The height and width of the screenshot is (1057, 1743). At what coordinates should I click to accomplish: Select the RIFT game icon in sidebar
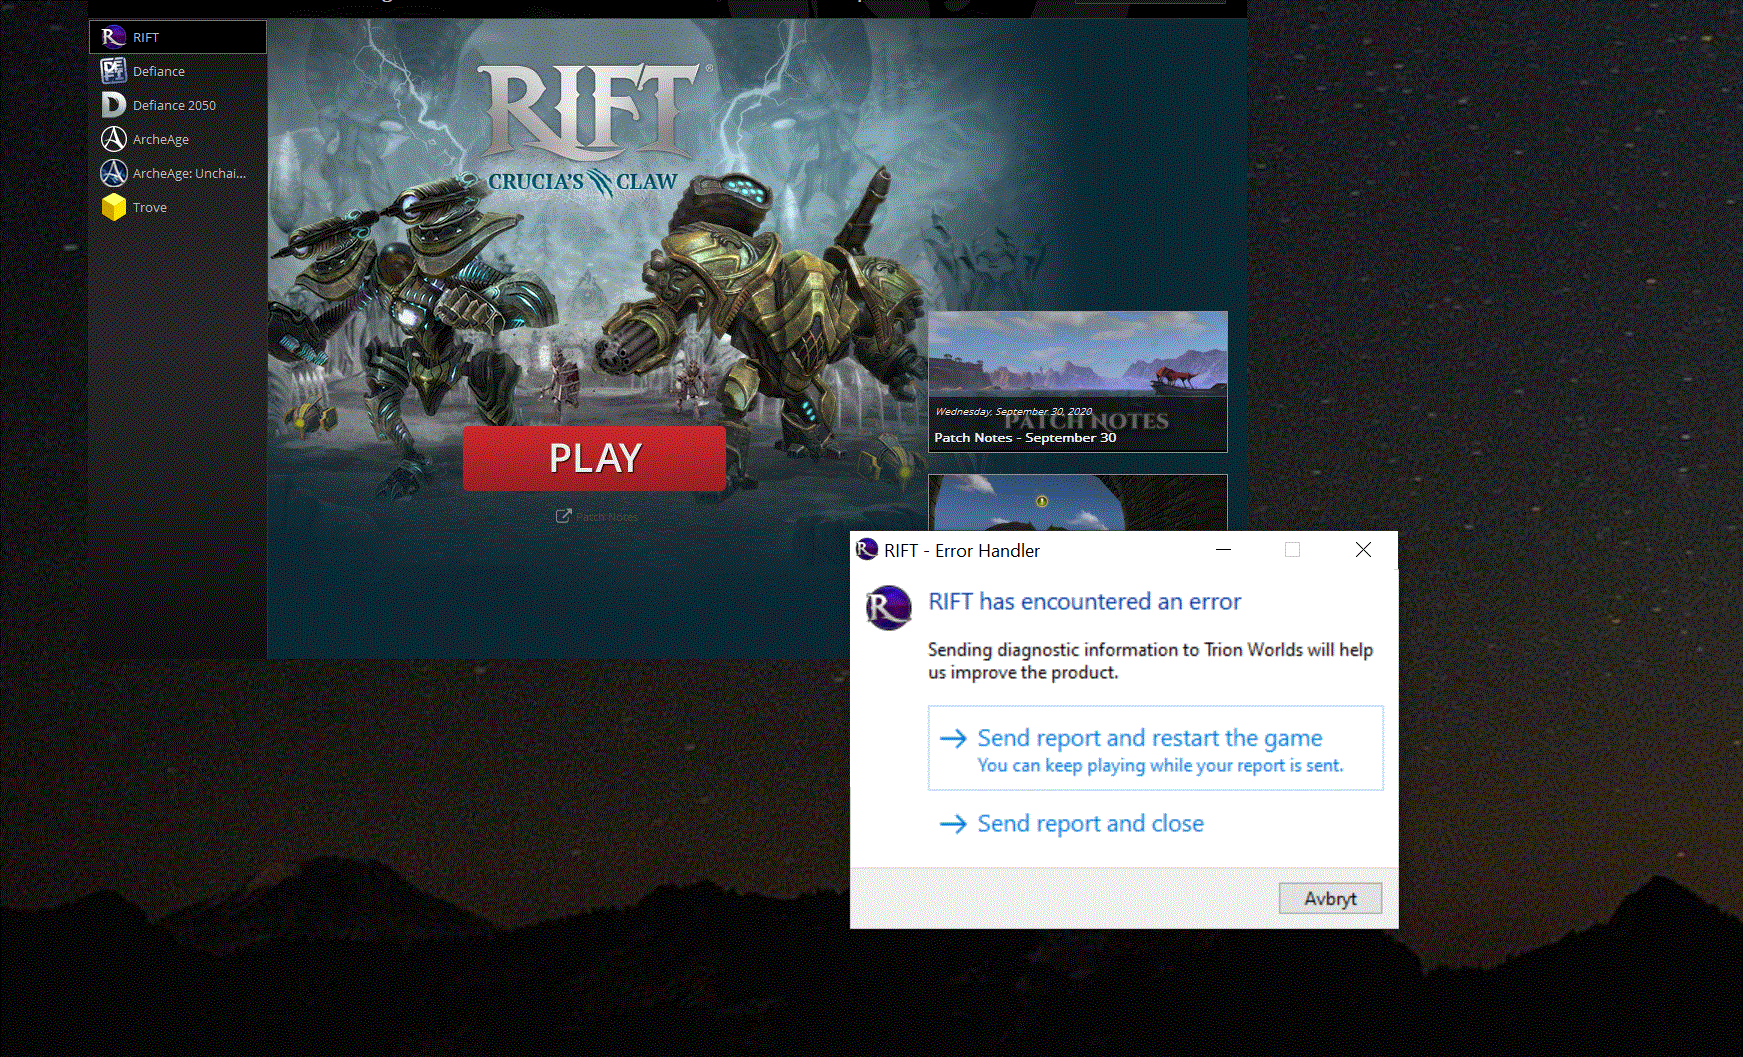click(x=114, y=37)
